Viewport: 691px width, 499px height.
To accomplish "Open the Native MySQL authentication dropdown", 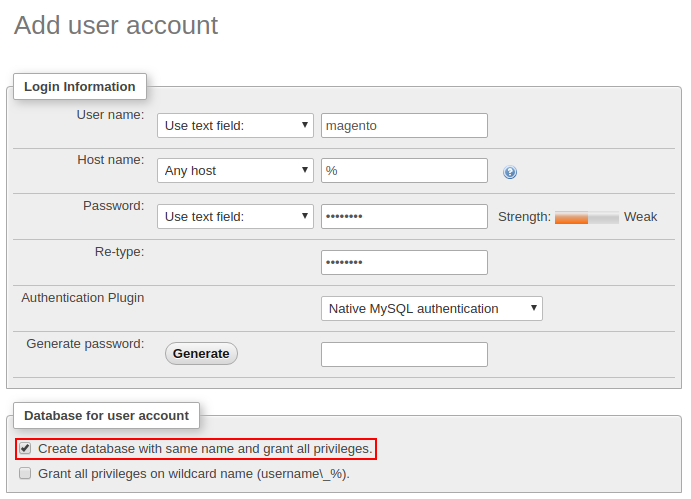I will (431, 308).
